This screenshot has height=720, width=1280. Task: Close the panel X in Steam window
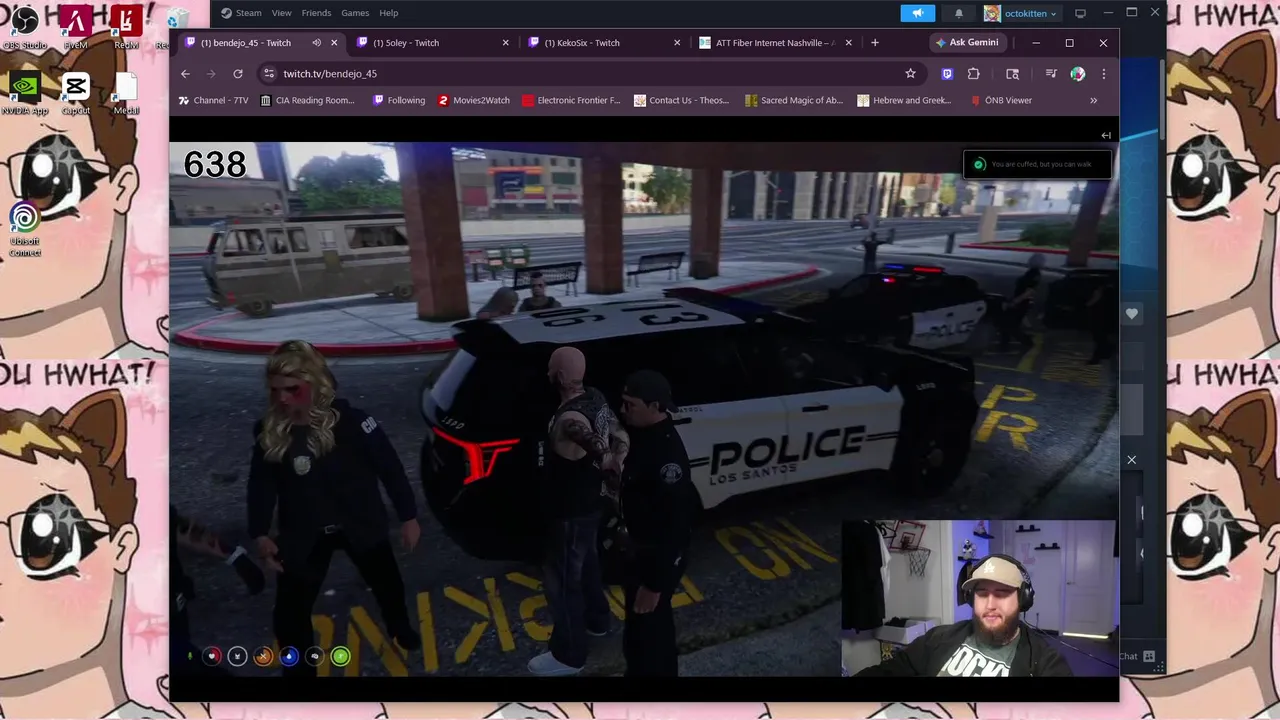click(x=1132, y=460)
